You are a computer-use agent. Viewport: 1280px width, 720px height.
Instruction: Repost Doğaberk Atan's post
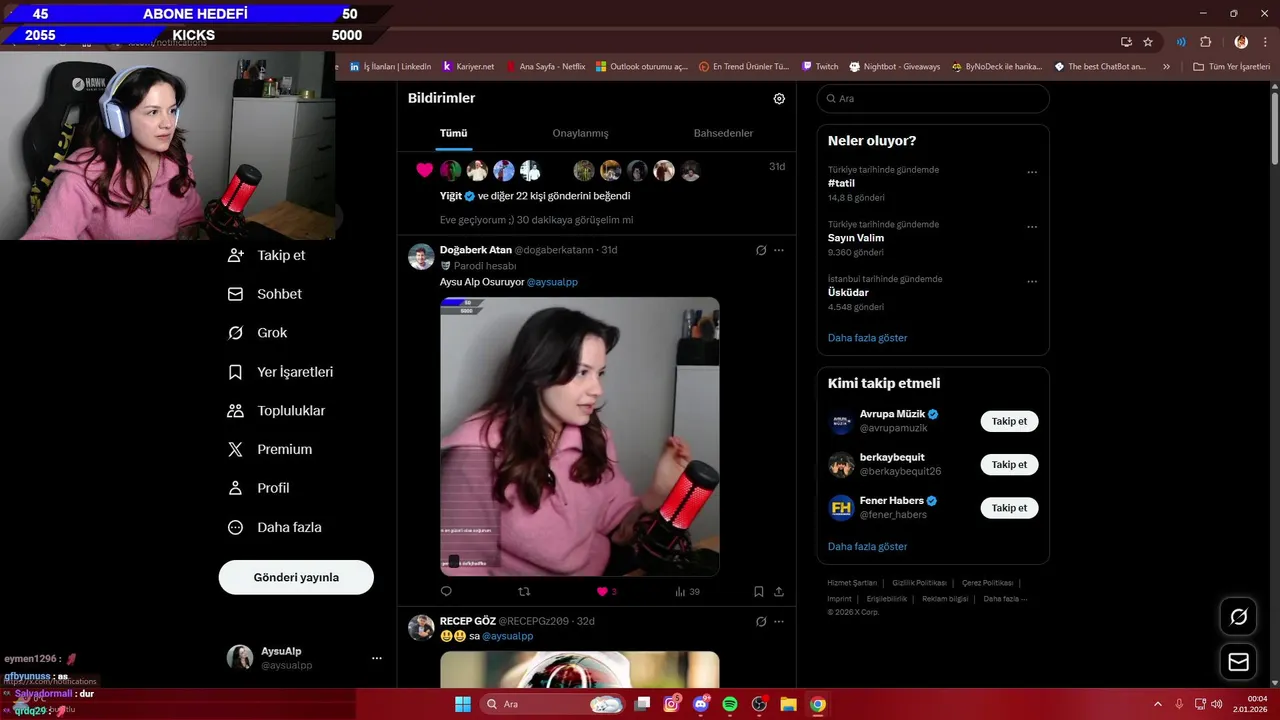pyautogui.click(x=524, y=592)
